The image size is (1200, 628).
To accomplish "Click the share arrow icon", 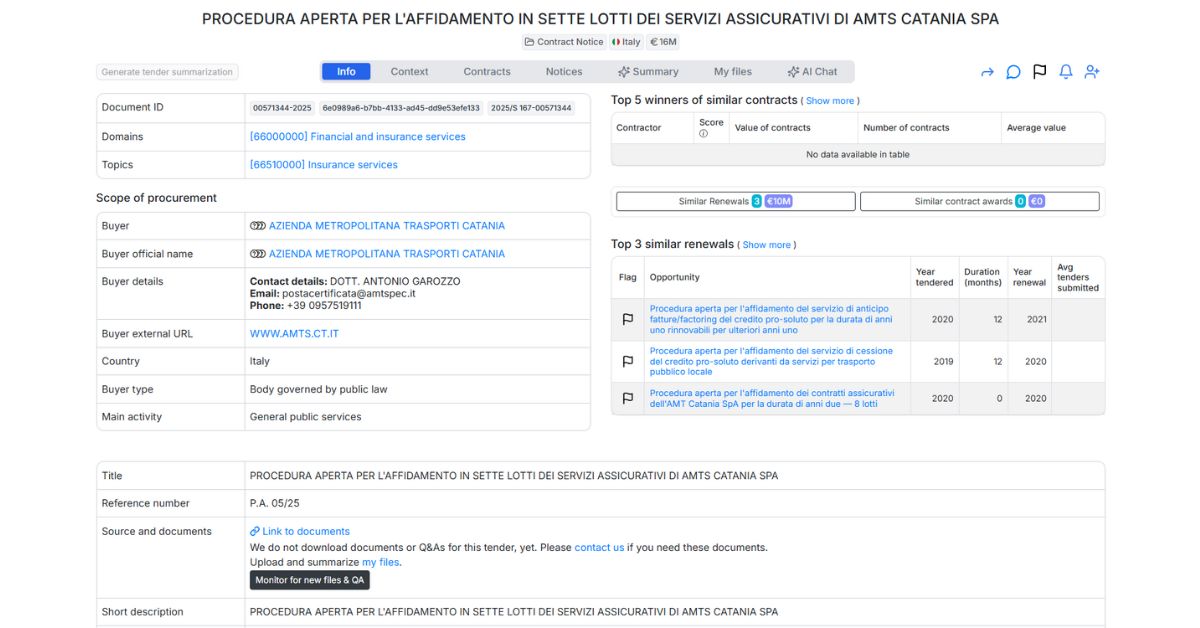I will click(x=987, y=72).
